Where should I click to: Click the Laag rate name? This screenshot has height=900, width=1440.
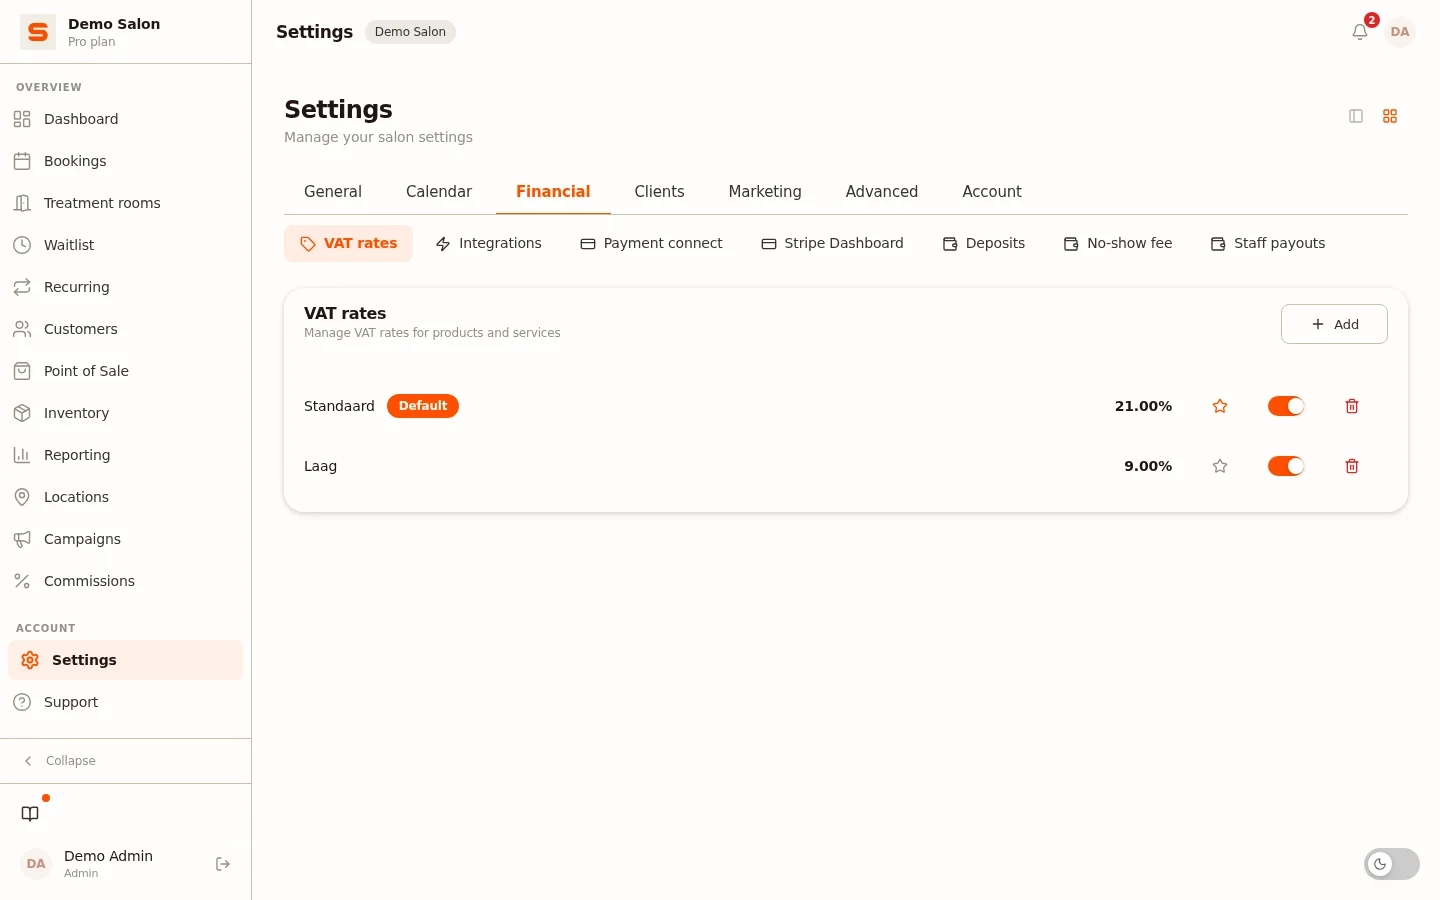320,466
